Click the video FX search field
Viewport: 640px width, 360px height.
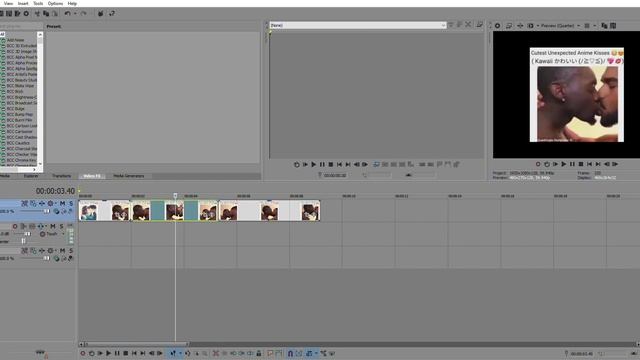point(20,26)
